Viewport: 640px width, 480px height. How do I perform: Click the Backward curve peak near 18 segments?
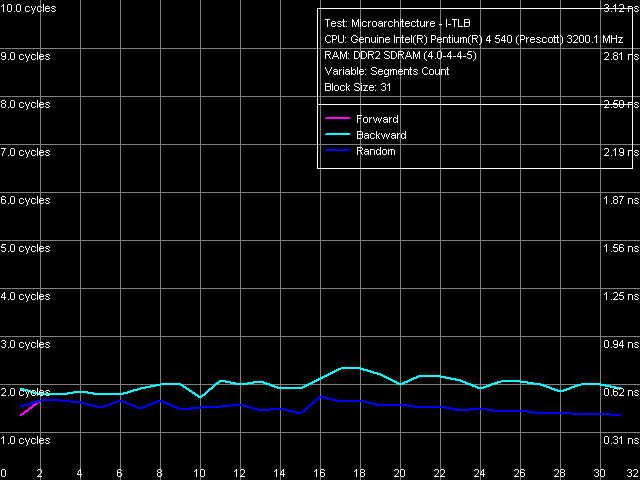click(x=351, y=368)
